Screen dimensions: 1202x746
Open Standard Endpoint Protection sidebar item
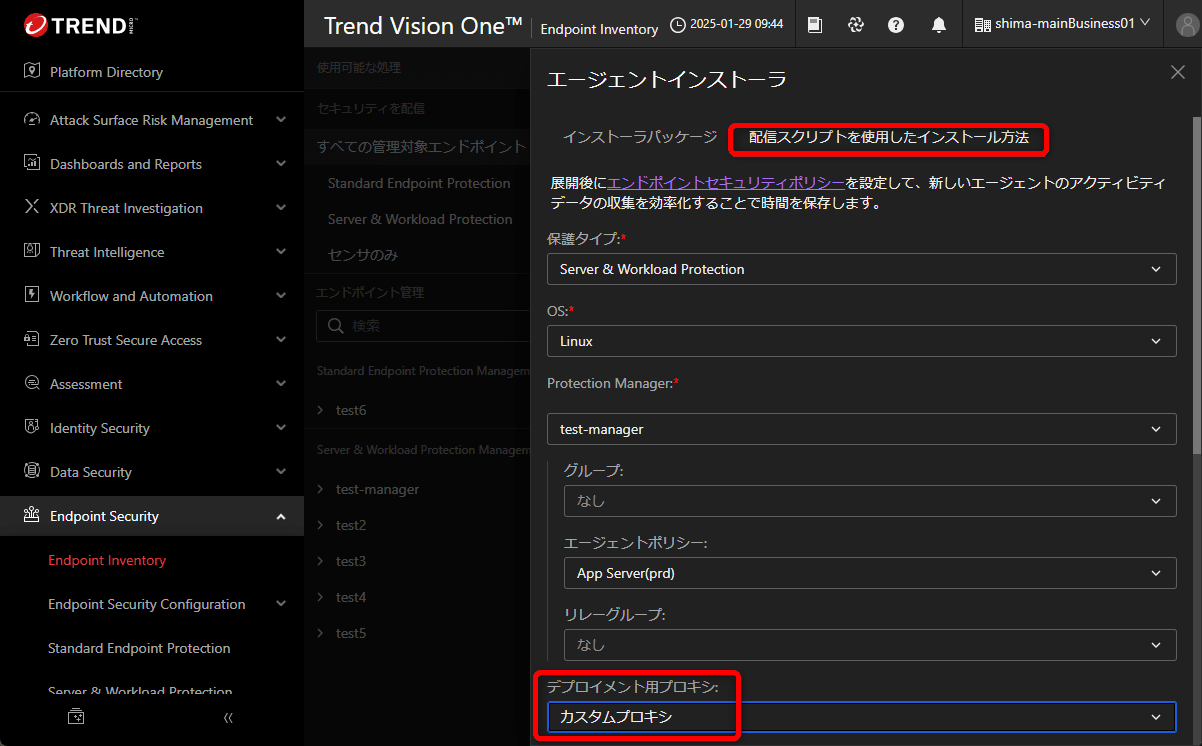click(139, 648)
